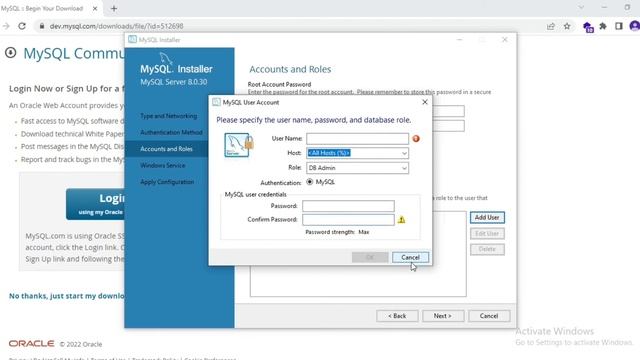This screenshot has height=360, width=640.
Task: Click the Password field under user credentials
Action: (x=348, y=206)
